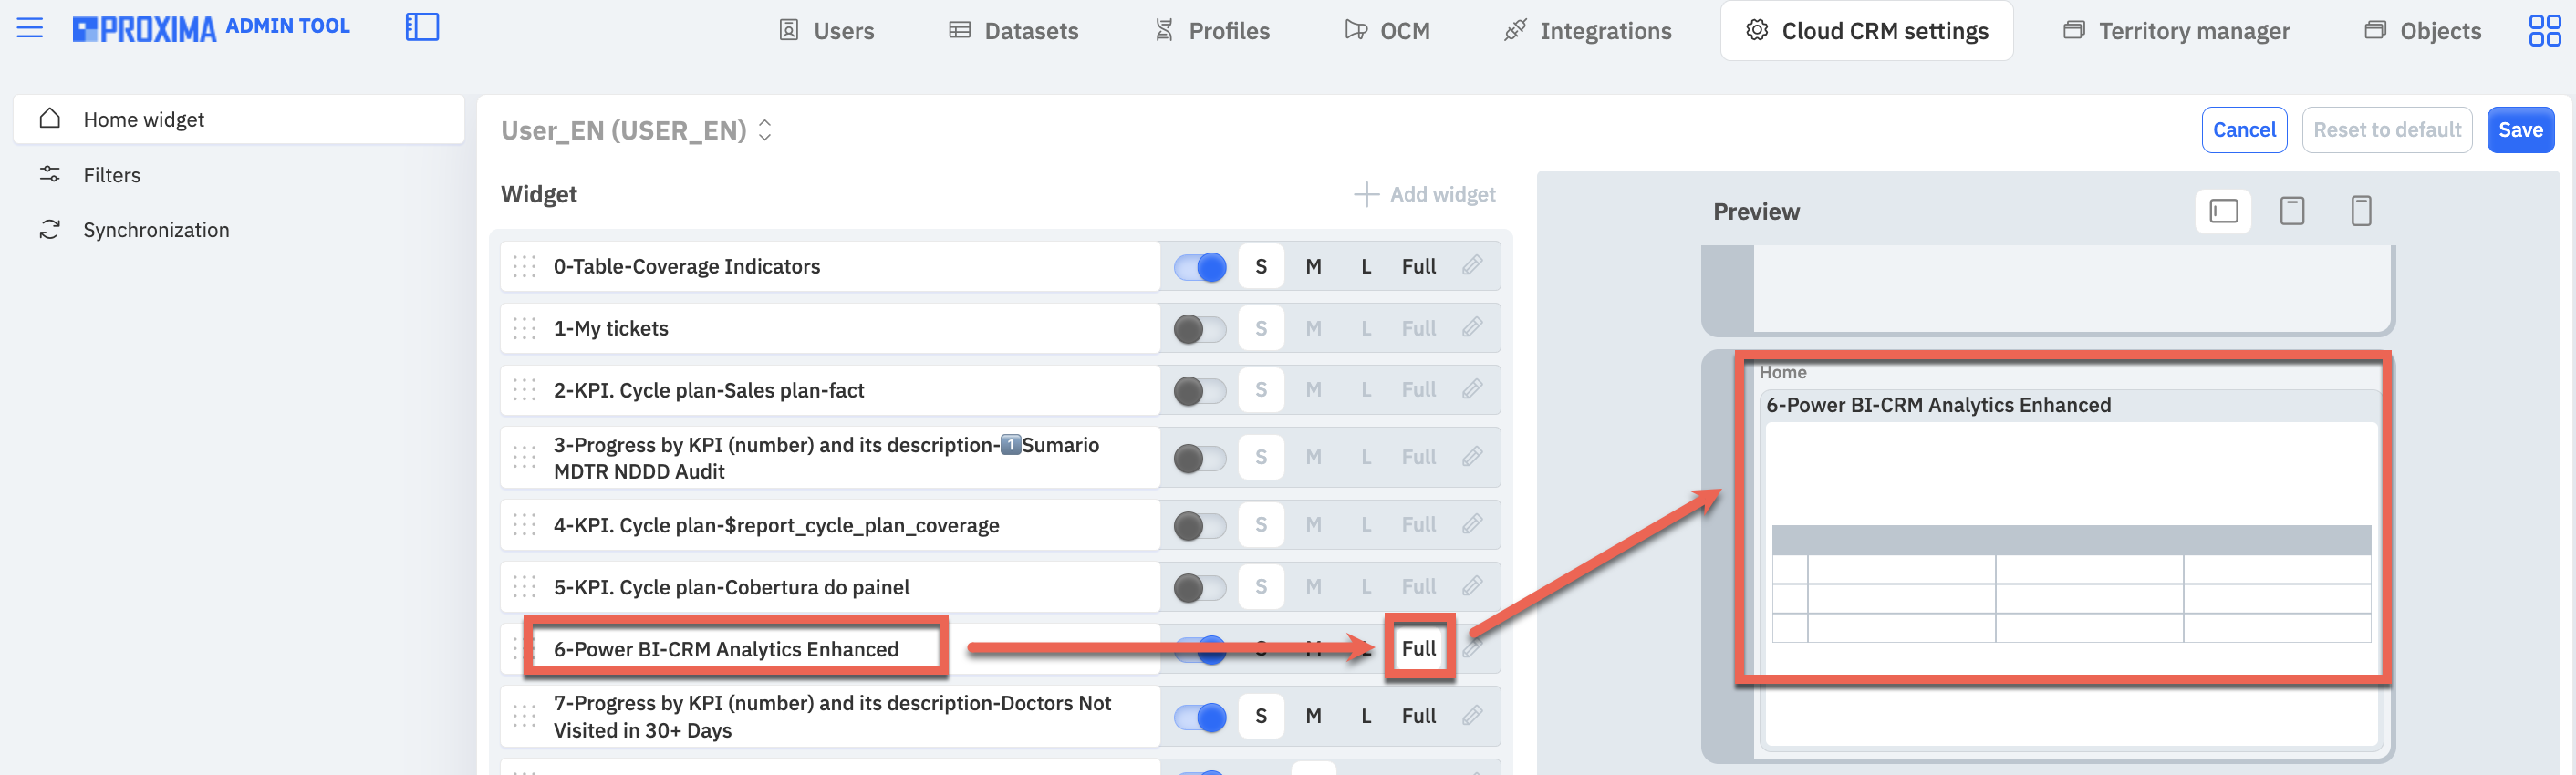Image resolution: width=2576 pixels, height=775 pixels.
Task: Set 0-Table-Coverage Indicators size to M
Action: 1313,267
